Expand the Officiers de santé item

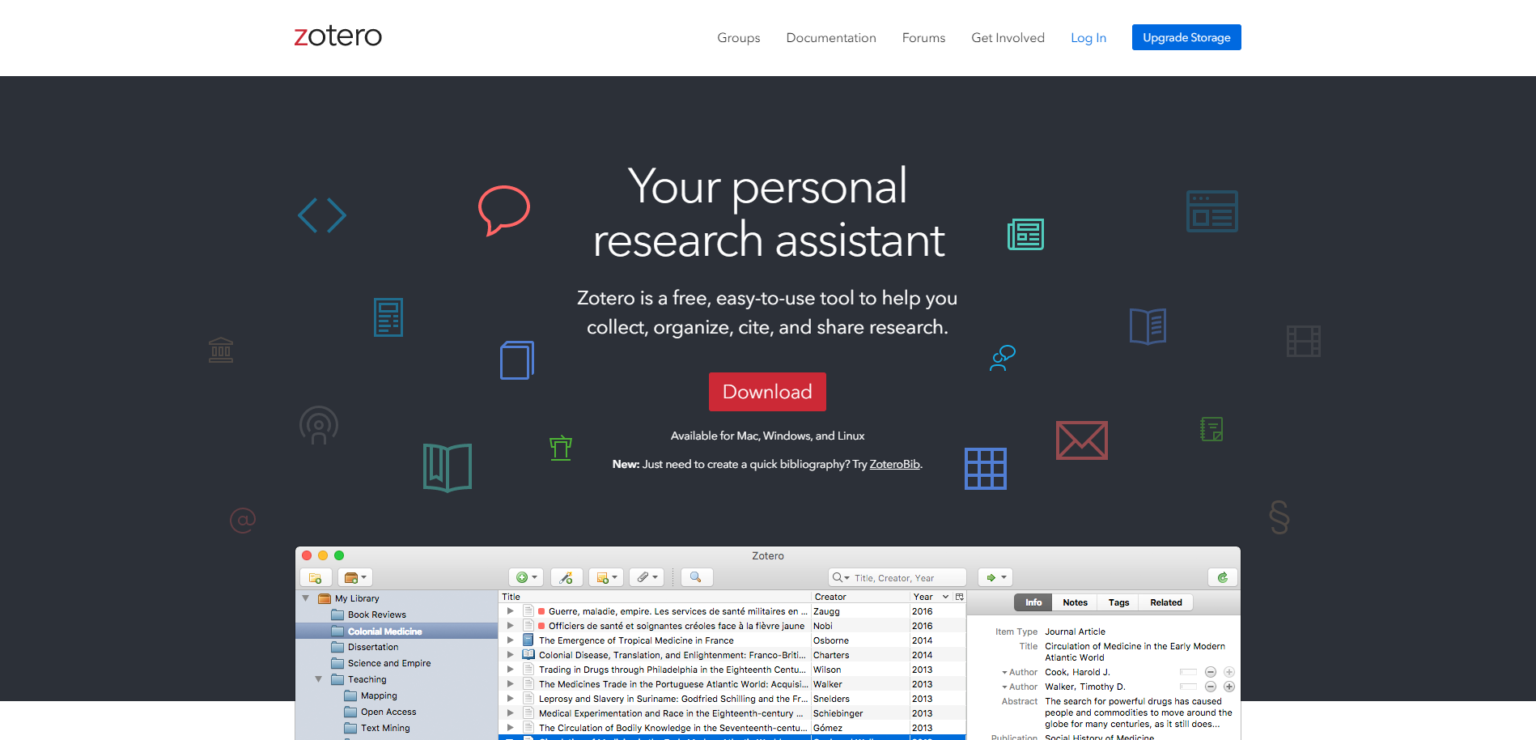click(x=510, y=626)
